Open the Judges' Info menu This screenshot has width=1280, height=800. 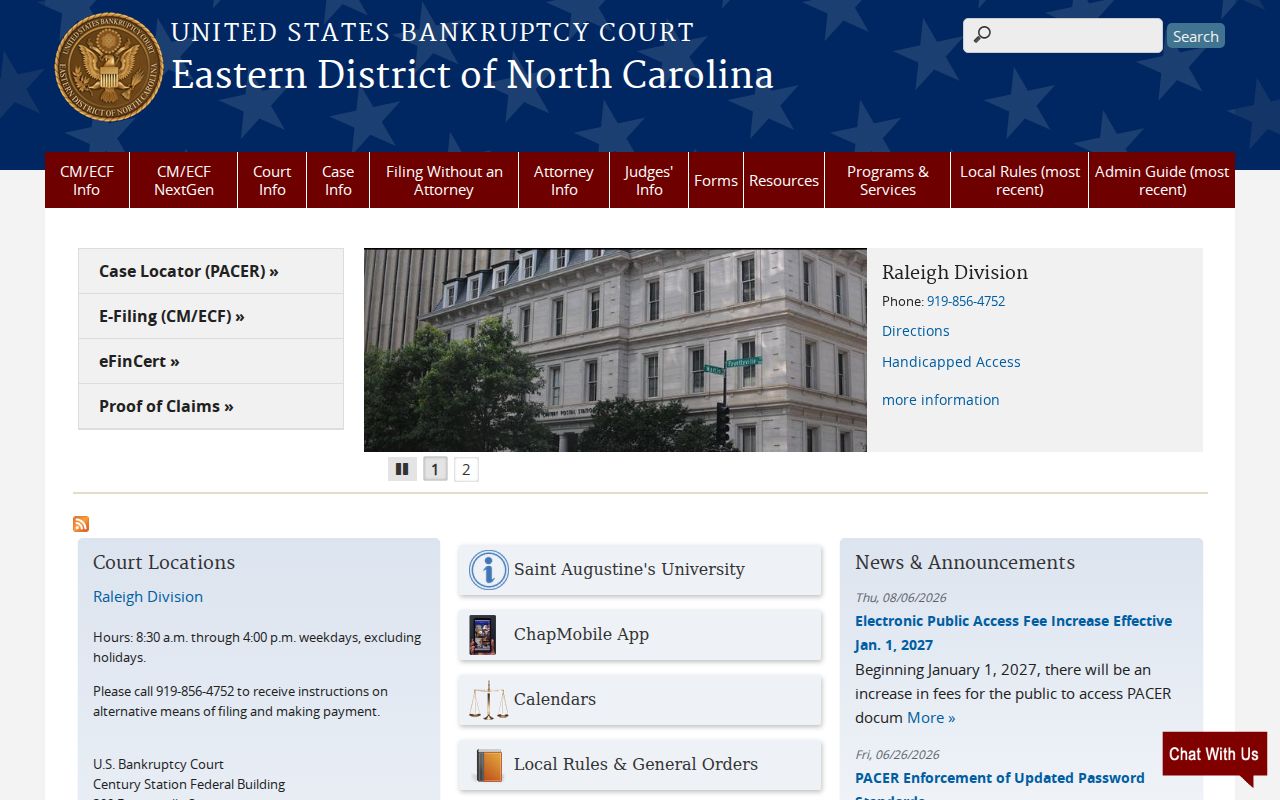649,180
